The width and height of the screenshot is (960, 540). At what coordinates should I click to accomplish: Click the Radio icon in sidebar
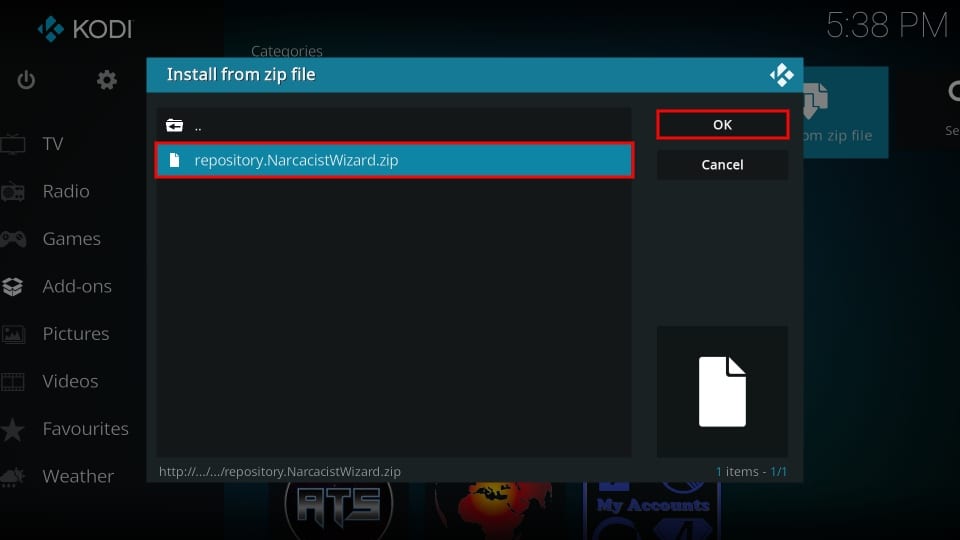point(12,192)
